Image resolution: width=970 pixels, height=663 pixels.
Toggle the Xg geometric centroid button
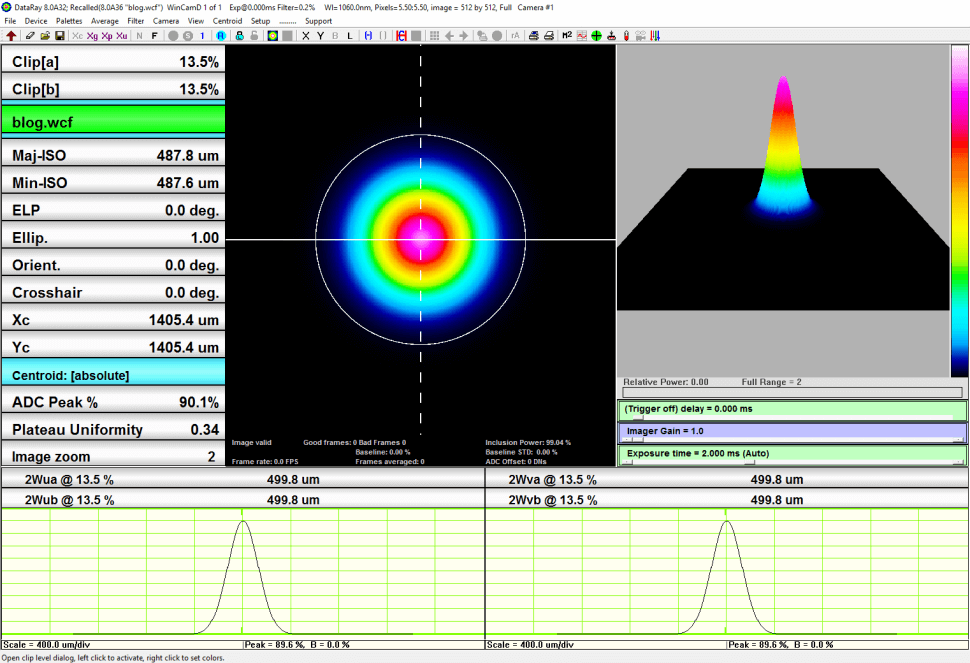(x=92, y=36)
